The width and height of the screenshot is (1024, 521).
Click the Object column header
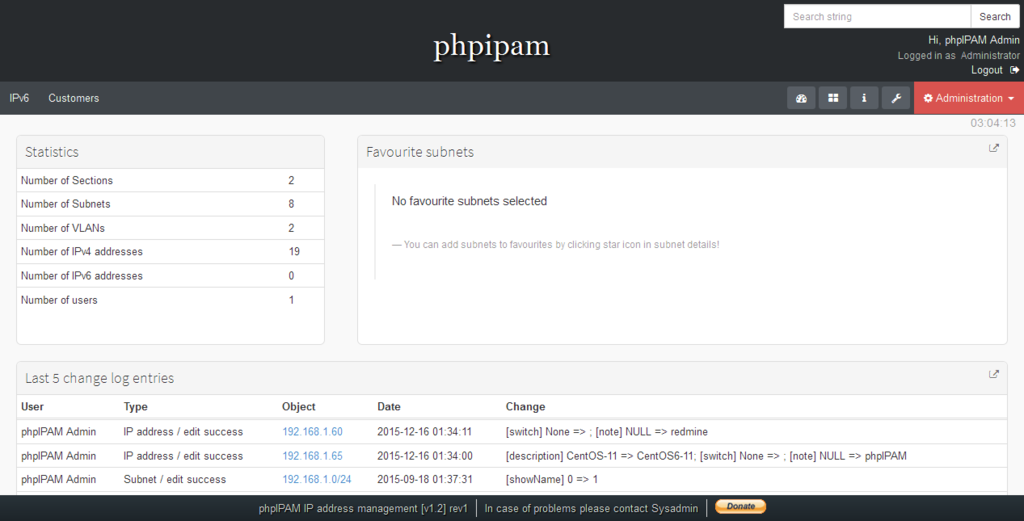click(298, 406)
